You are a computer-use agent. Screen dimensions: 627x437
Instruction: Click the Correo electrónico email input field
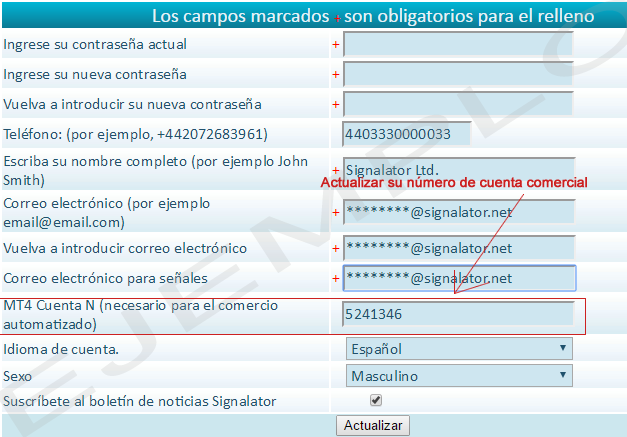(459, 212)
